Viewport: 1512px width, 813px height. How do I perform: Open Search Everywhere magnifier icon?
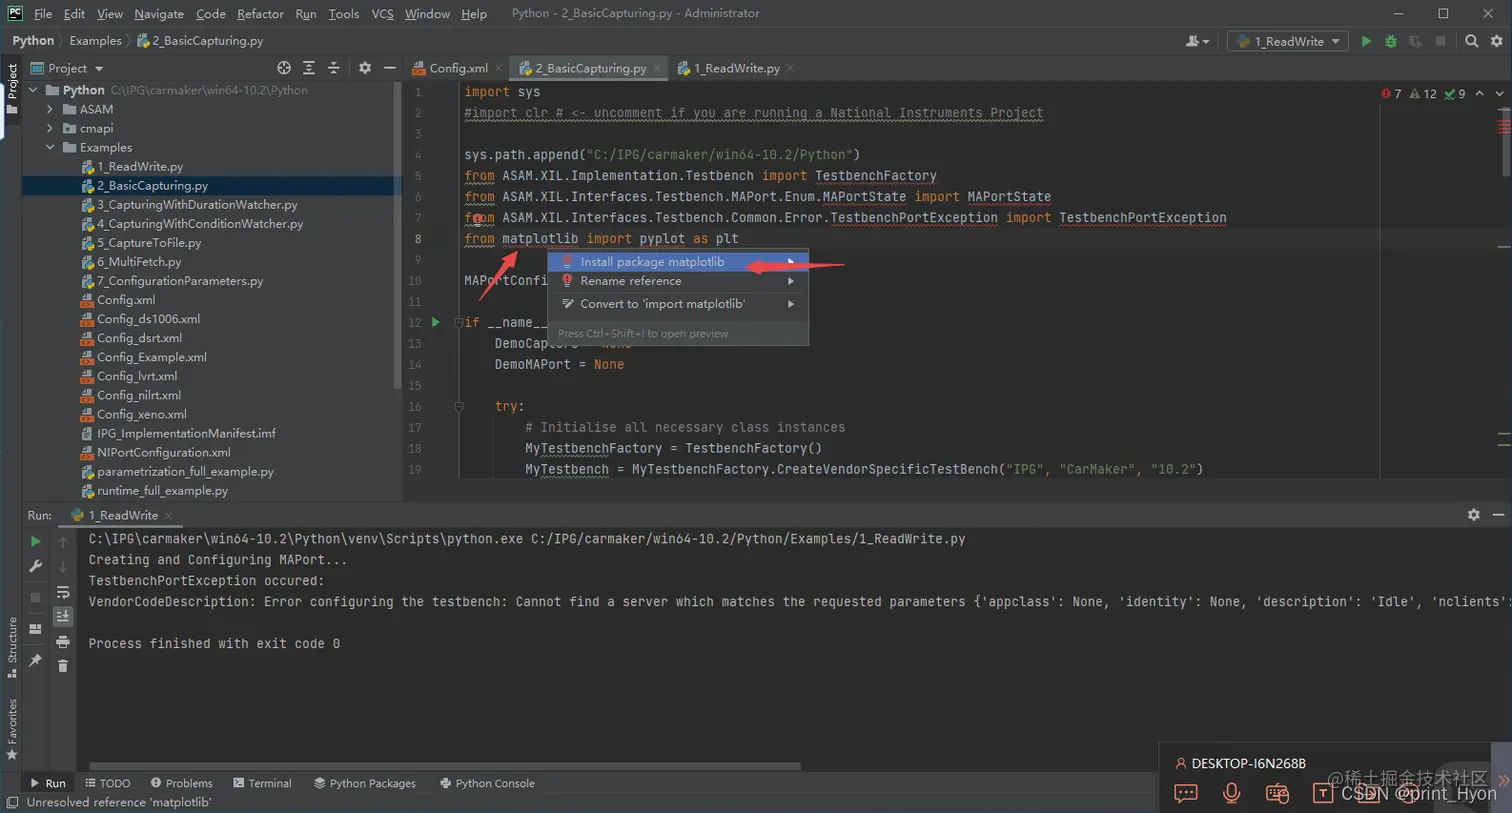click(x=1472, y=41)
